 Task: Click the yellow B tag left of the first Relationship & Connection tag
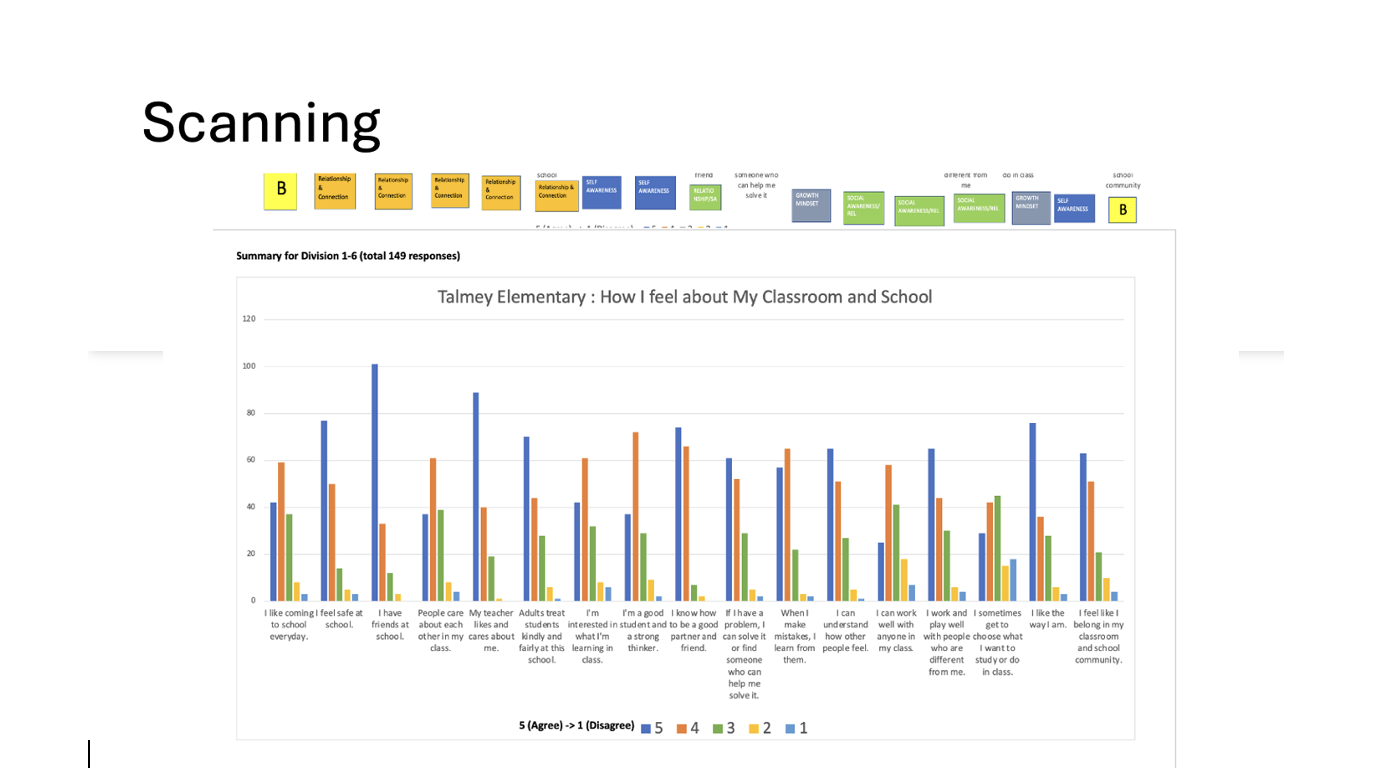pyautogui.click(x=280, y=190)
